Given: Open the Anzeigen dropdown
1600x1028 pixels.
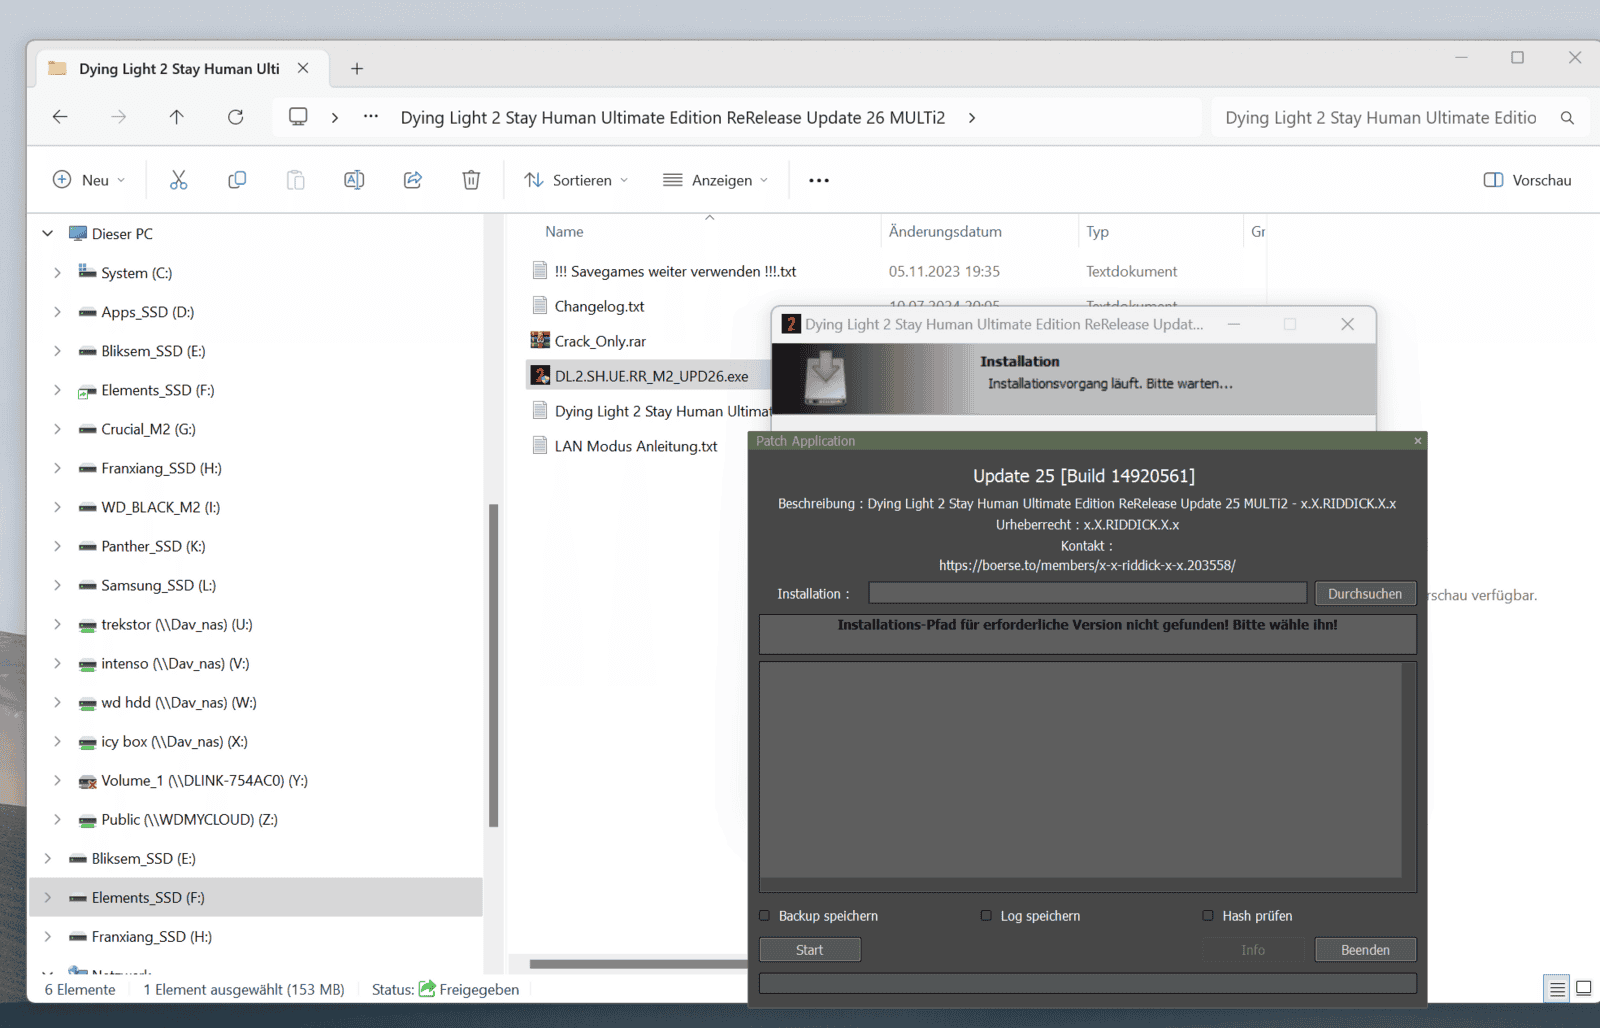Looking at the screenshot, I should click(x=715, y=180).
